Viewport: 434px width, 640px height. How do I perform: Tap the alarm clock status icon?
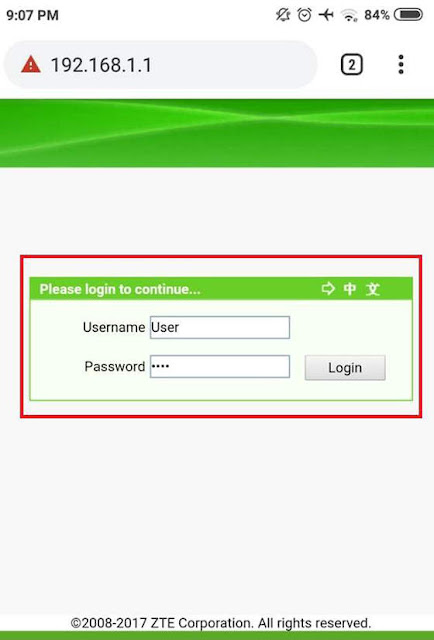tap(305, 15)
